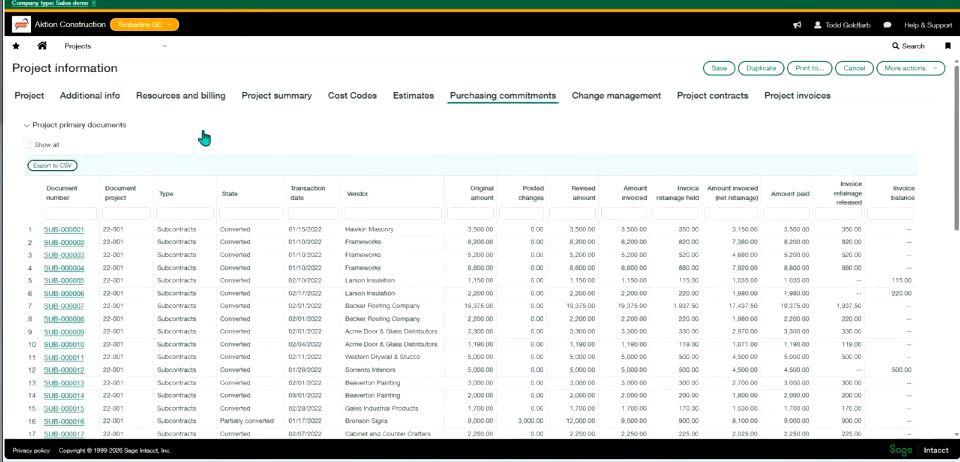Image resolution: width=960 pixels, height=462 pixels.
Task: Sort by Amount paid column header
Action: 790,193
